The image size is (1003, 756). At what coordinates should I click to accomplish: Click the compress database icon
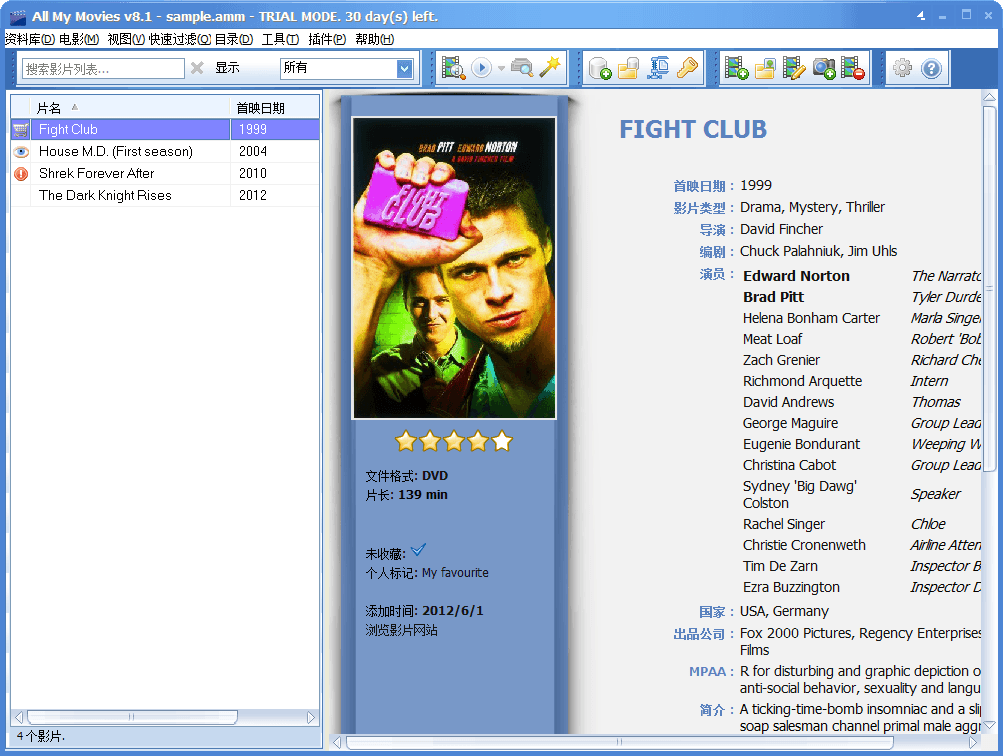658,68
